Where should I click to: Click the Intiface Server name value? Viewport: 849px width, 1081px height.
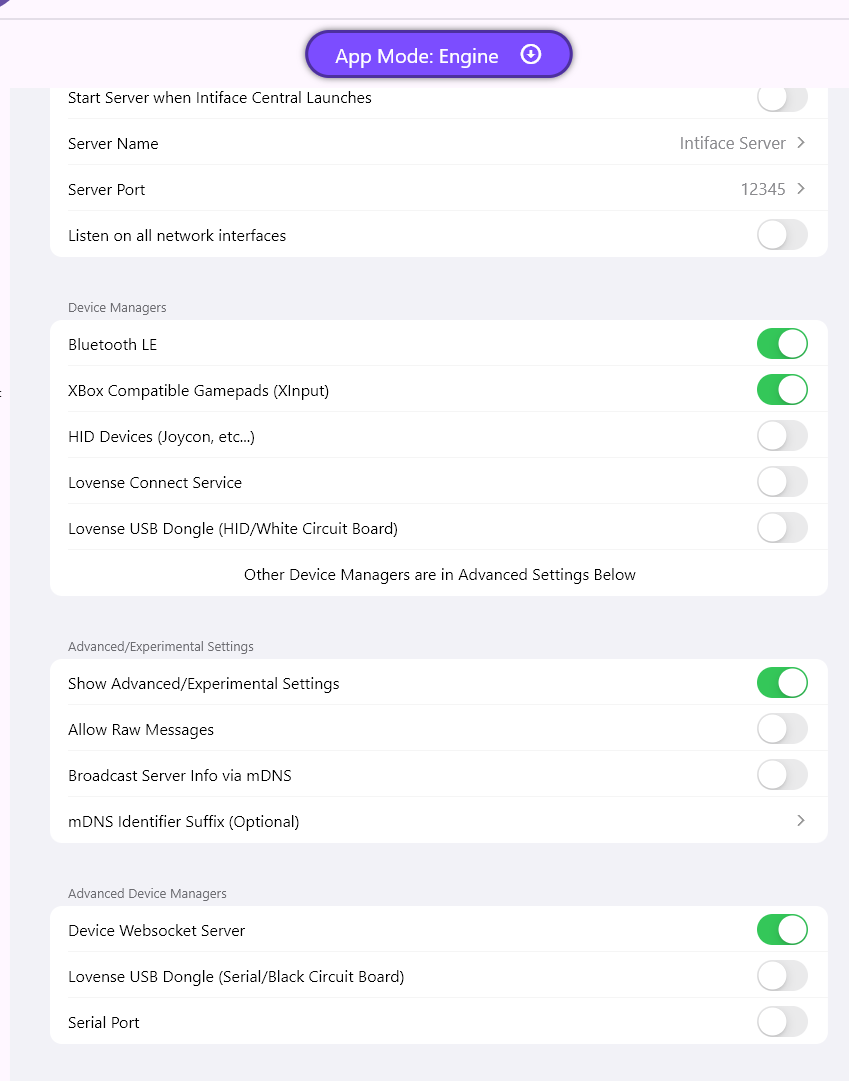(x=732, y=143)
